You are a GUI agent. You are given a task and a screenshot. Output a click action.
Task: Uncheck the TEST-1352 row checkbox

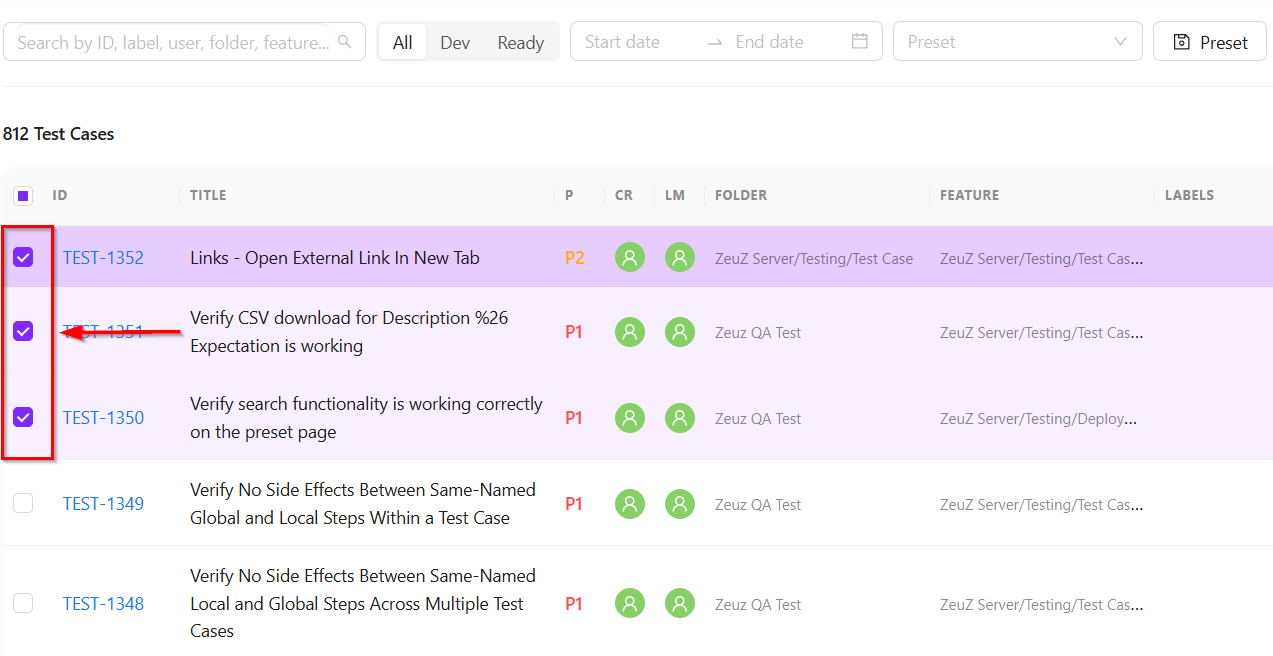[23, 258]
